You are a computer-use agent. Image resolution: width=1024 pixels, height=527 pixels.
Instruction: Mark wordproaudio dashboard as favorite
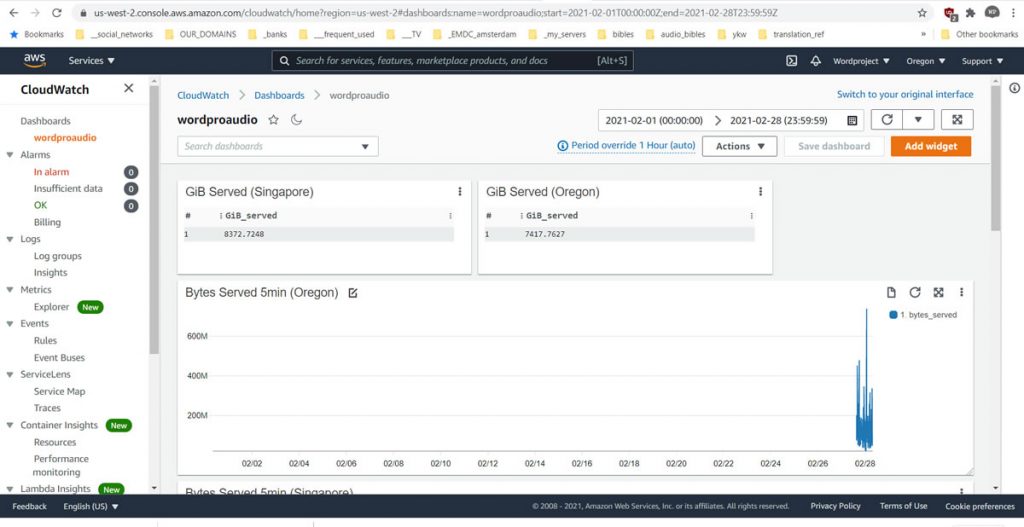click(274, 120)
